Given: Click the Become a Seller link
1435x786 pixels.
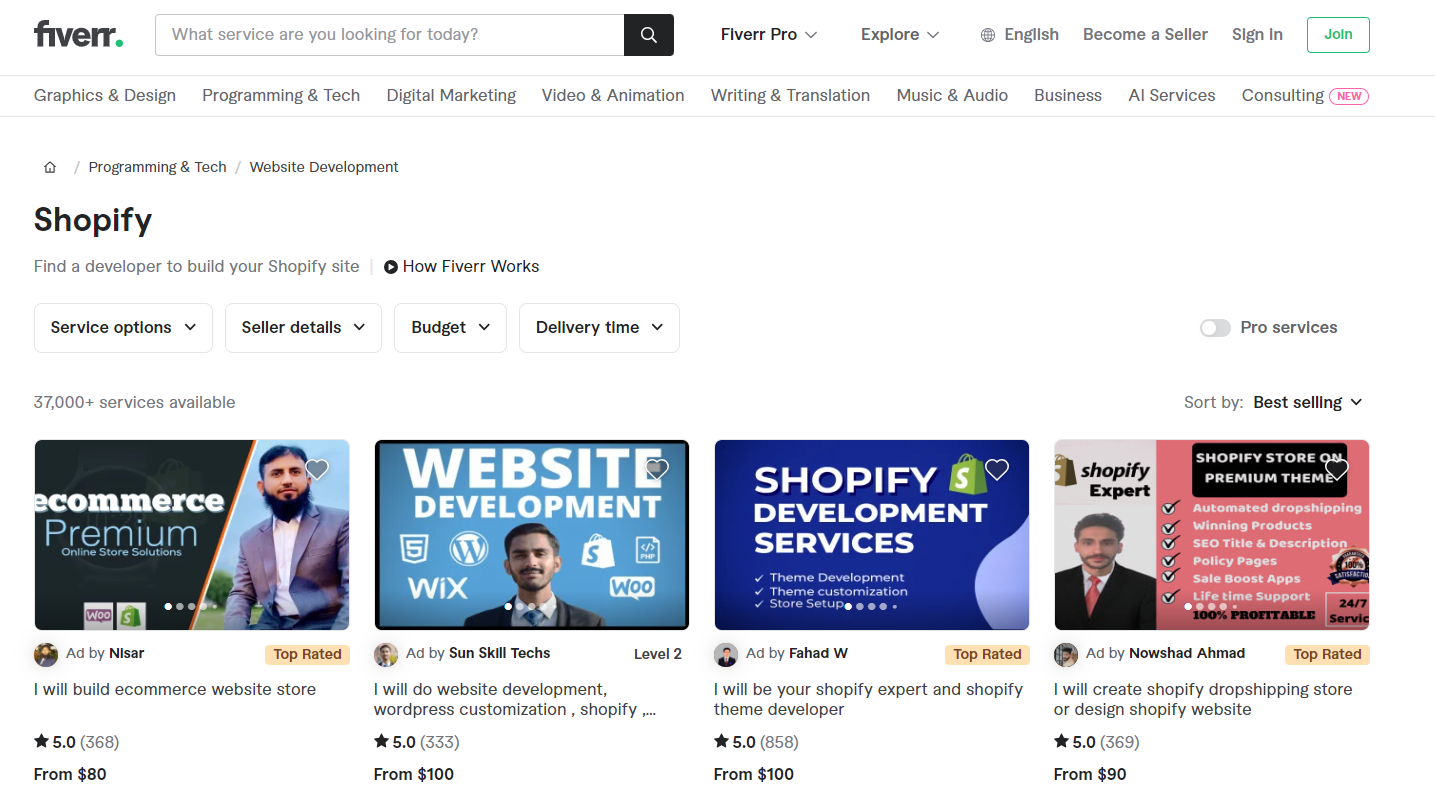Looking at the screenshot, I should [1145, 35].
